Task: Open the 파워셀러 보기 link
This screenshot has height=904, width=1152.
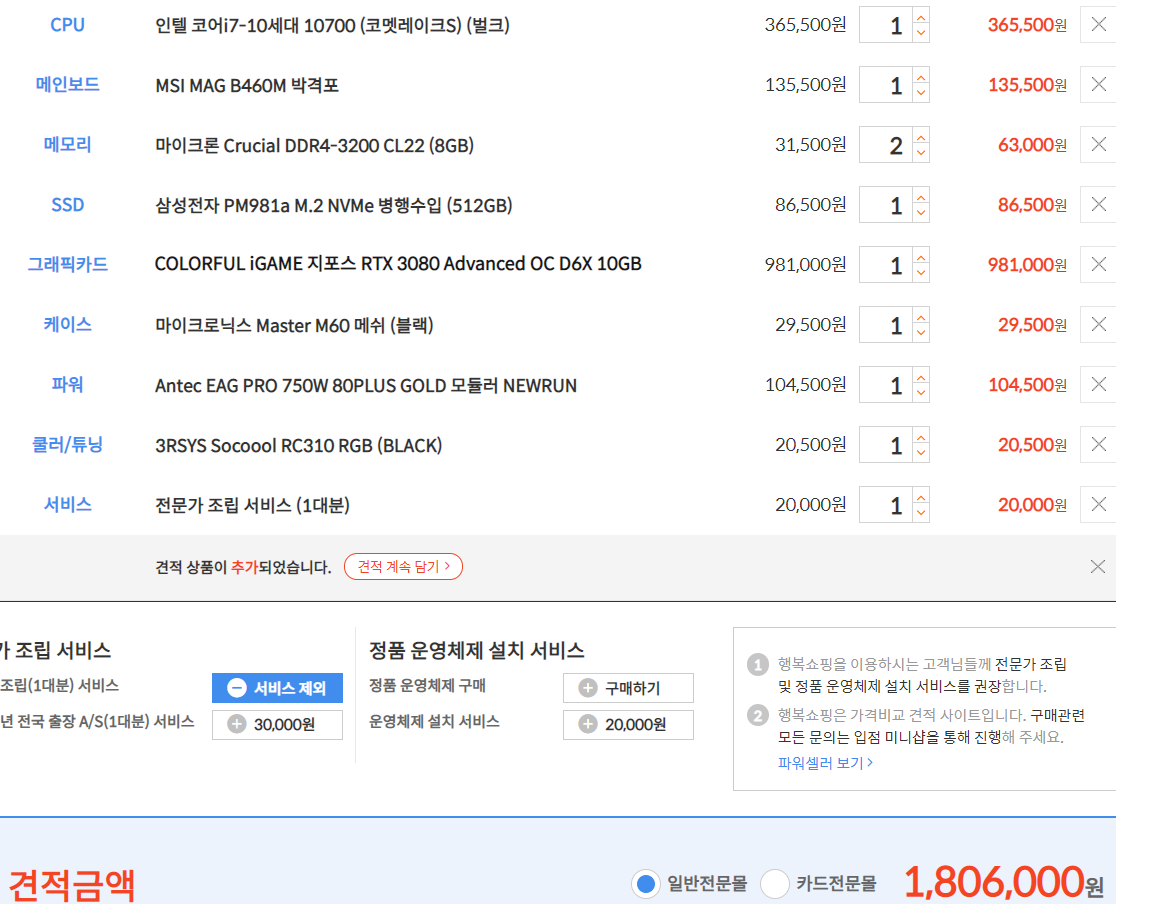Action: pos(825,764)
